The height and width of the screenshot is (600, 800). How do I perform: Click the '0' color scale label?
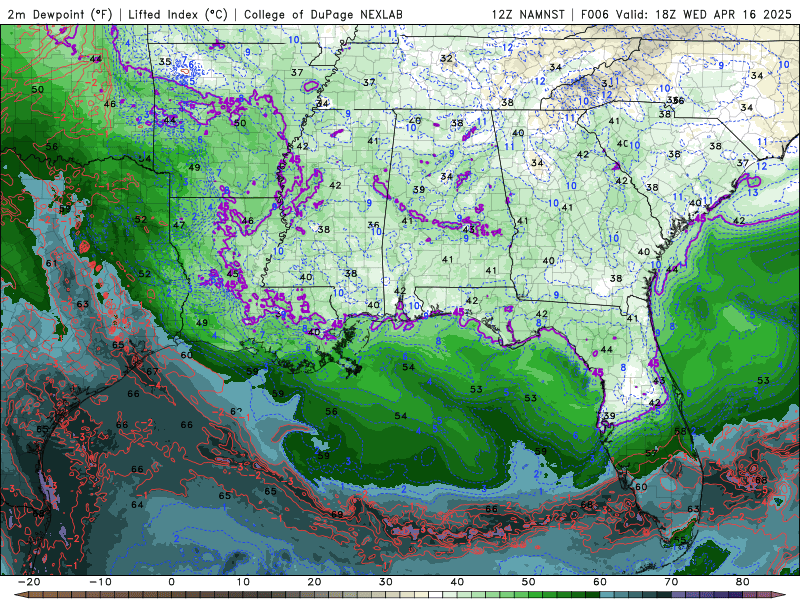click(171, 582)
